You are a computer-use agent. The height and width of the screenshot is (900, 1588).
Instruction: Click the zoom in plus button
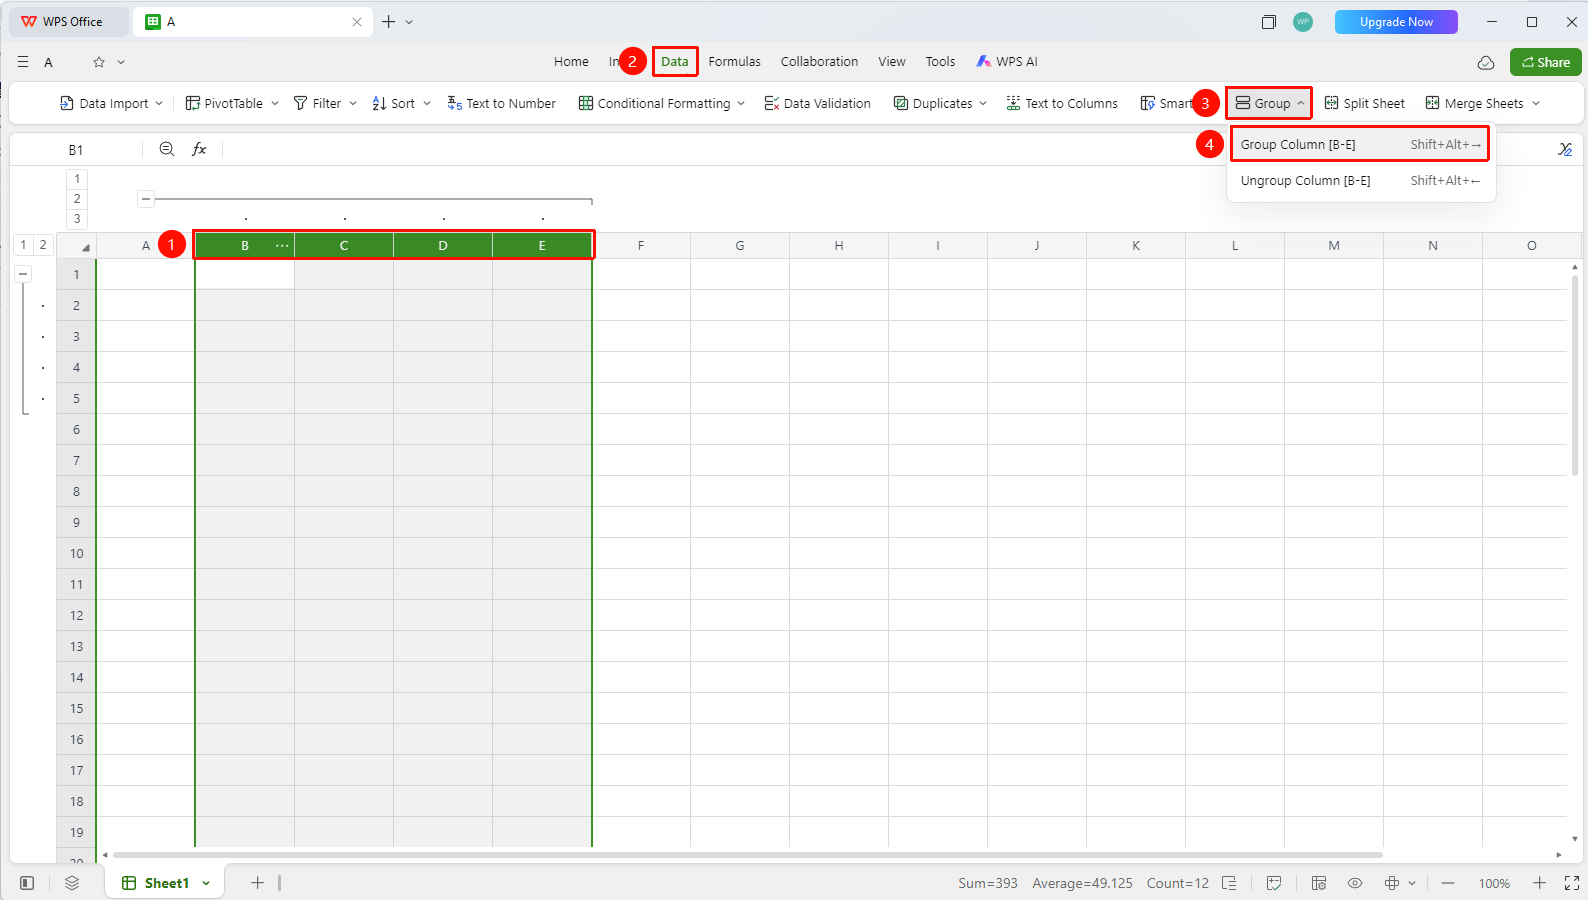coord(1540,883)
